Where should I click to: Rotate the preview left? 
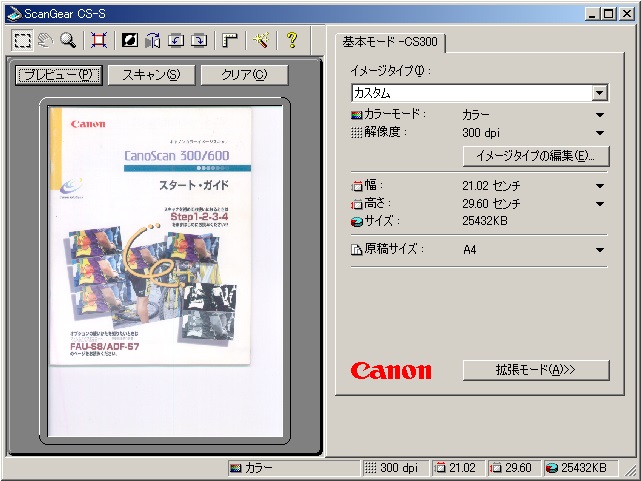(x=176, y=40)
